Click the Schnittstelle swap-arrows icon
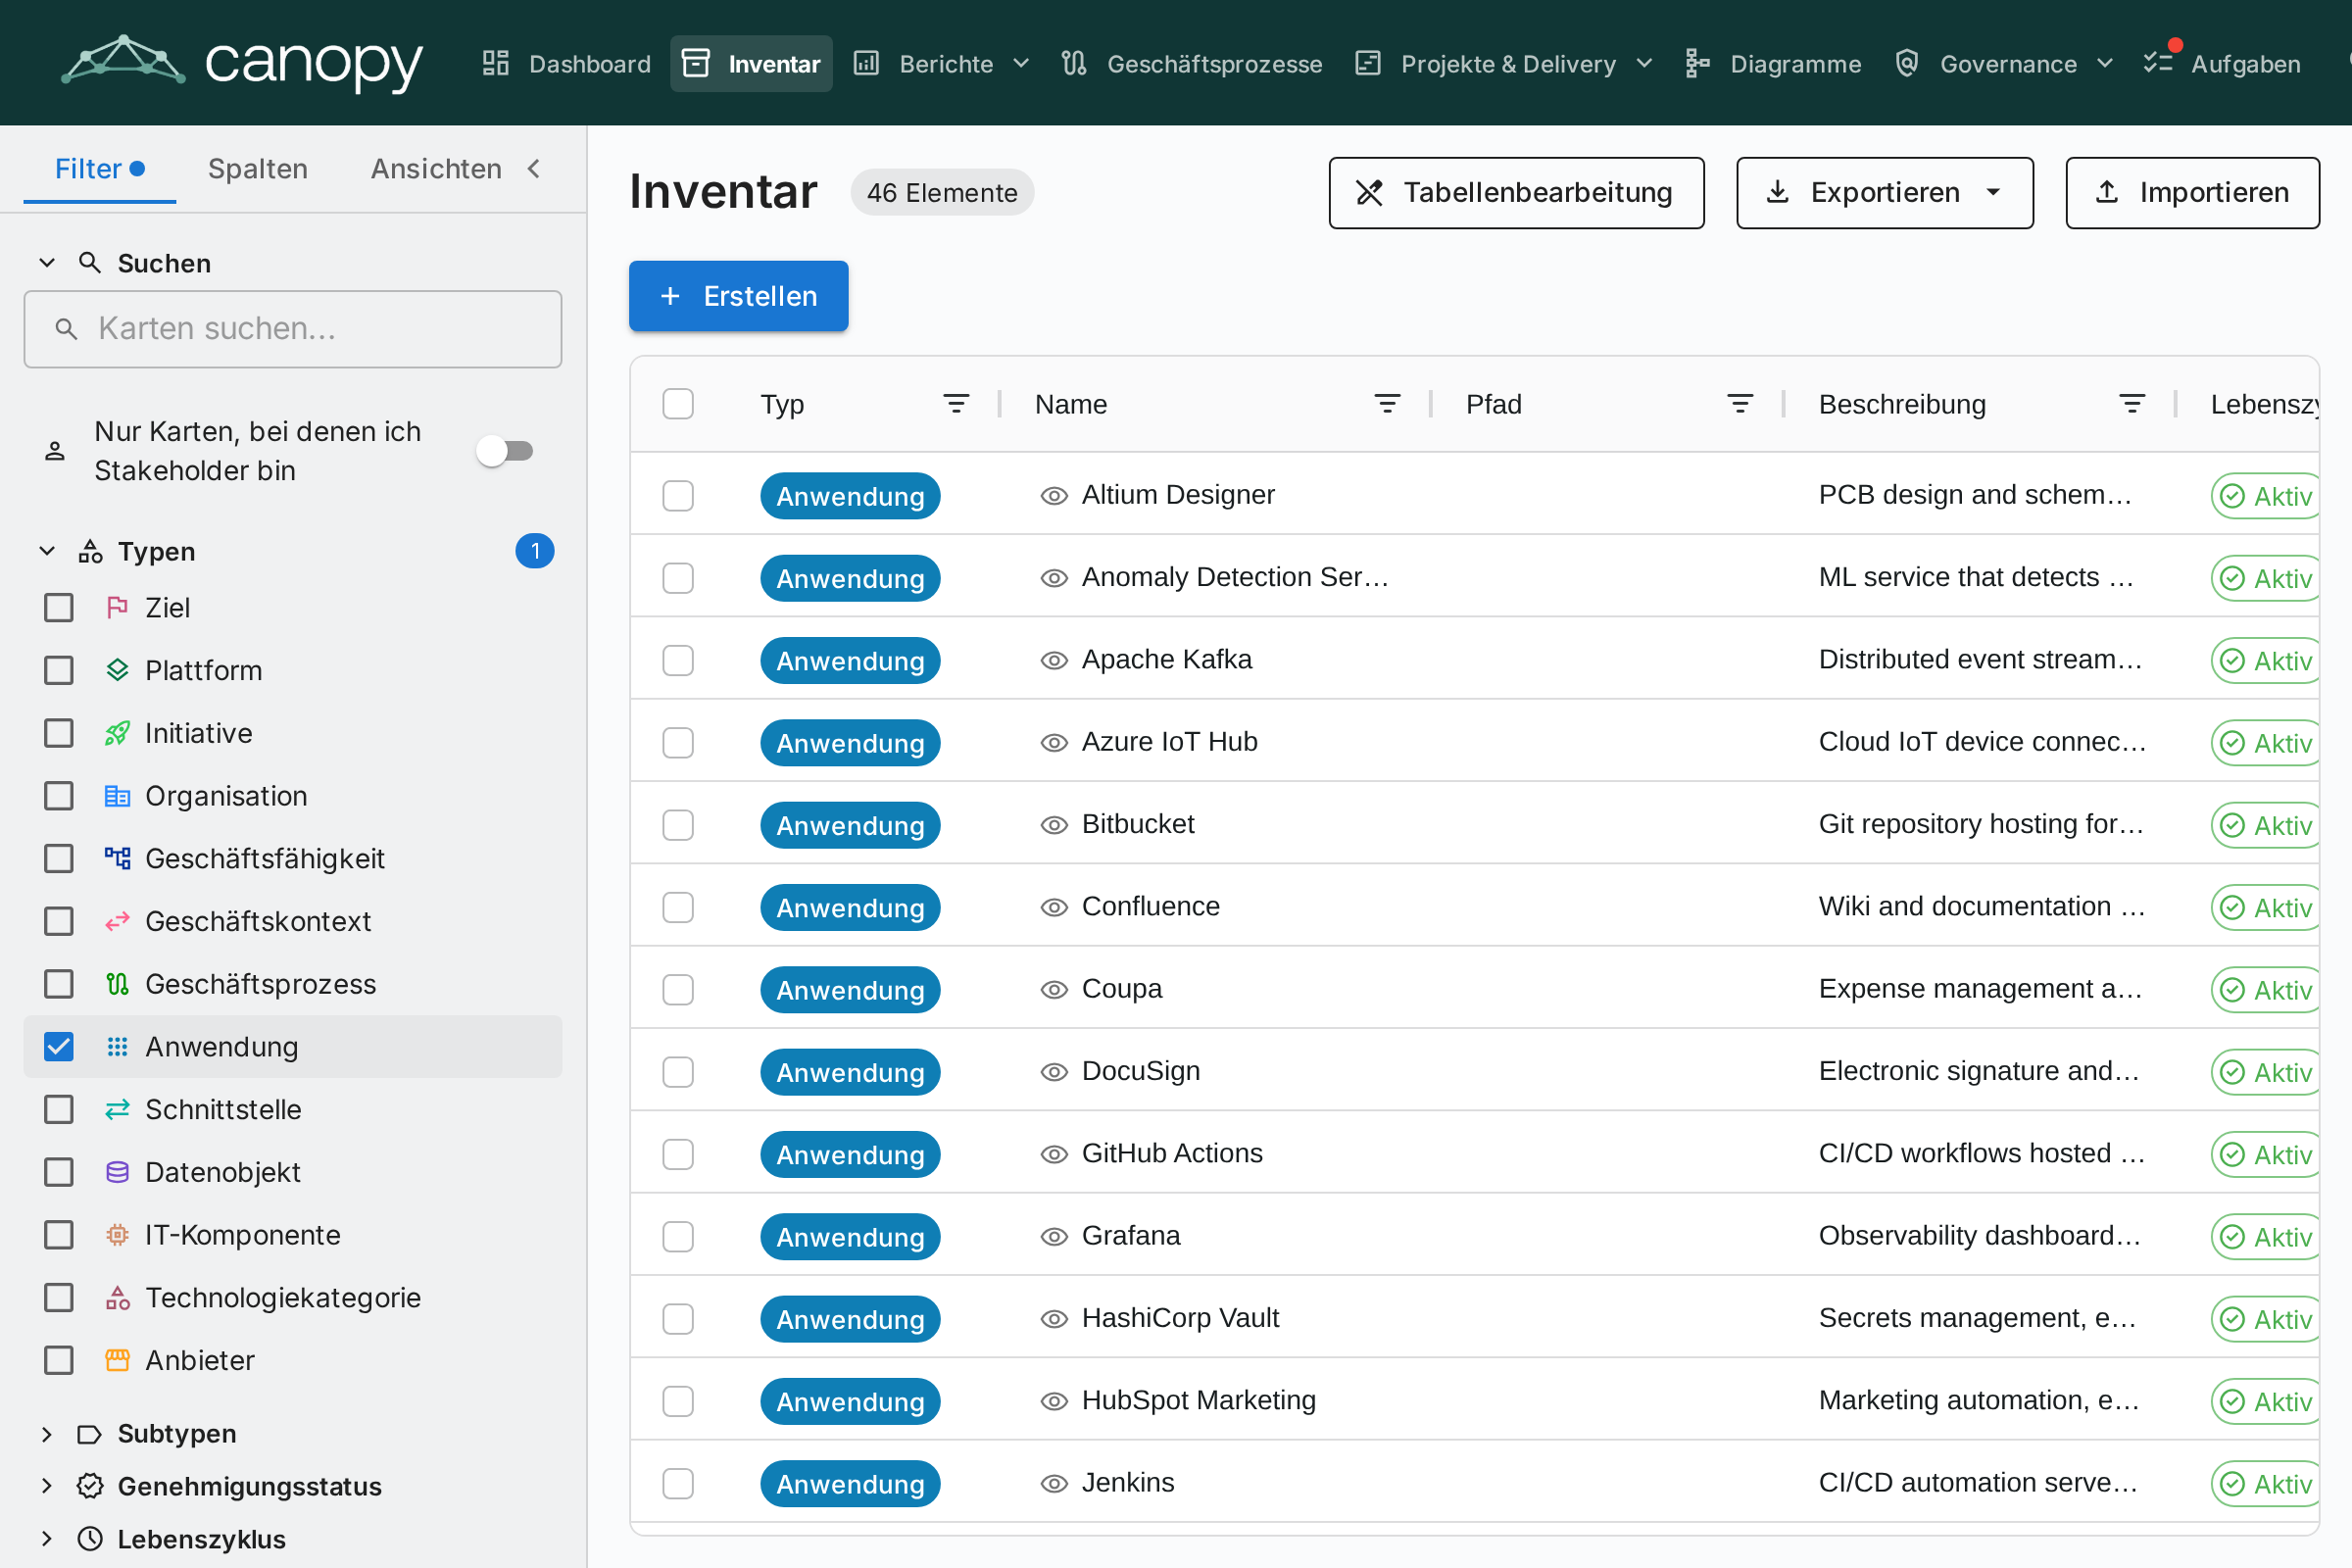The width and height of the screenshot is (2352, 1568). pyautogui.click(x=117, y=1109)
